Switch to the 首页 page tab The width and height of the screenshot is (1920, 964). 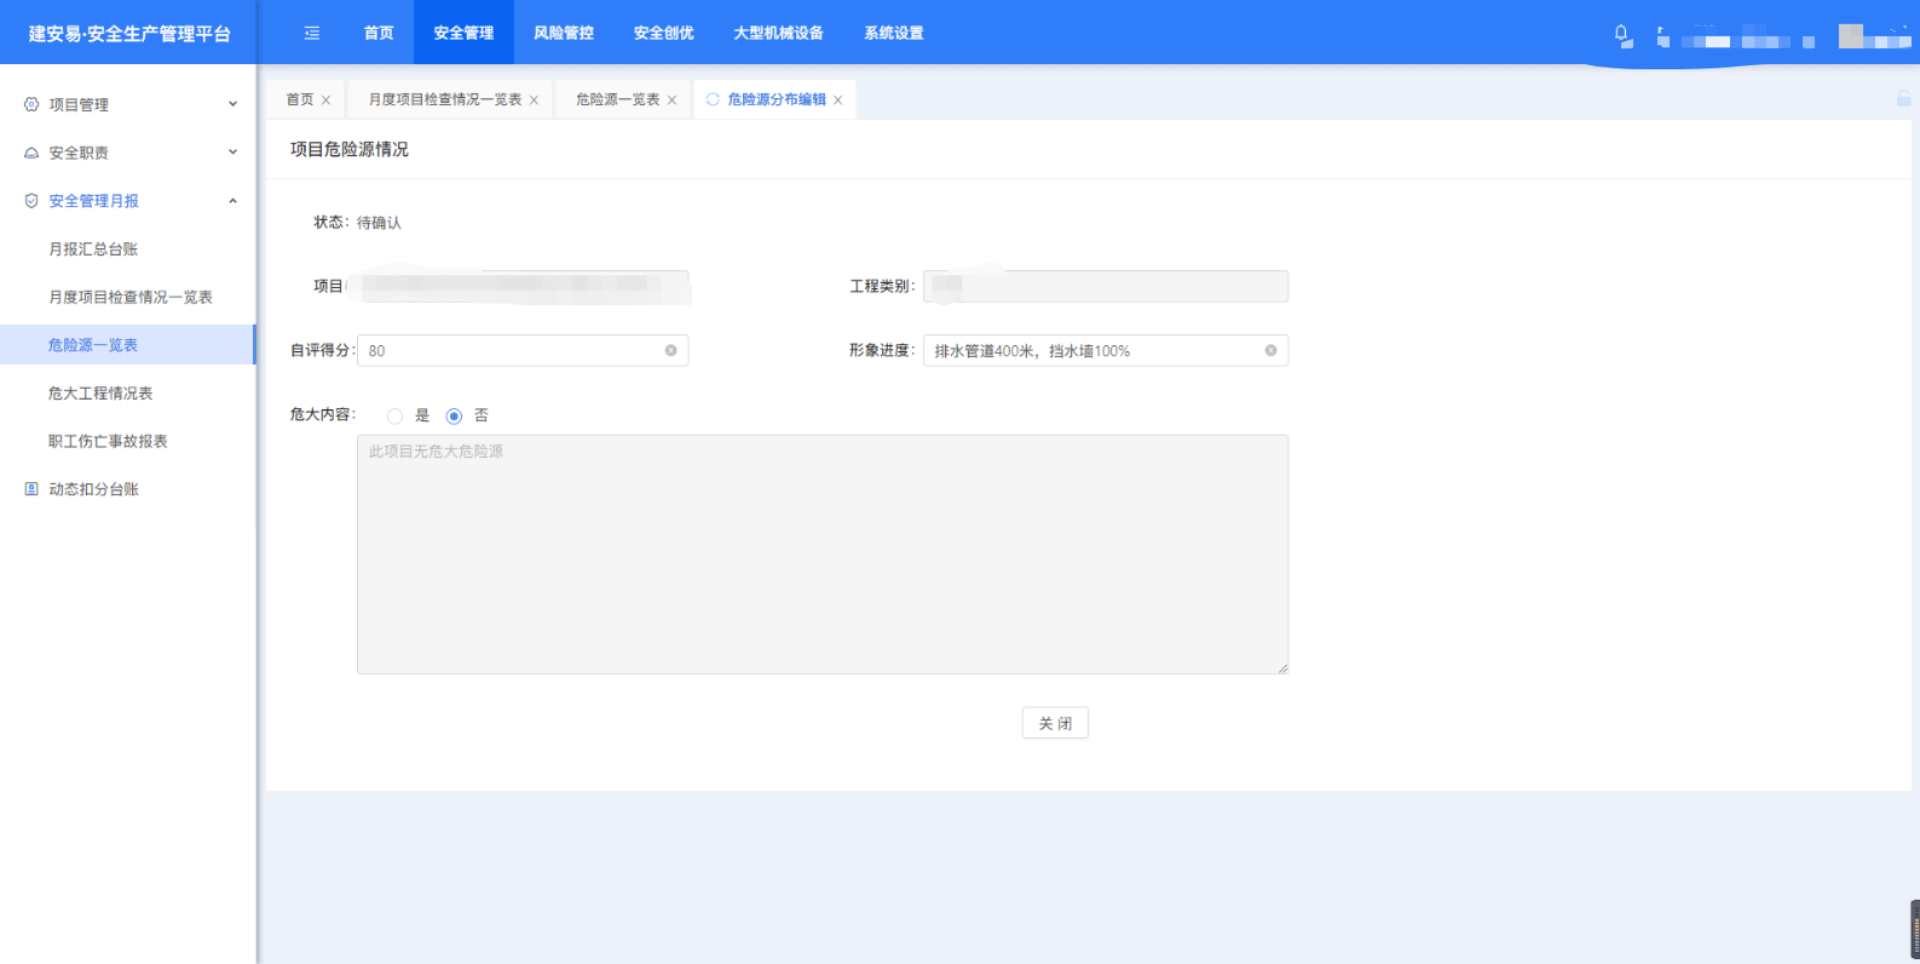coord(299,100)
